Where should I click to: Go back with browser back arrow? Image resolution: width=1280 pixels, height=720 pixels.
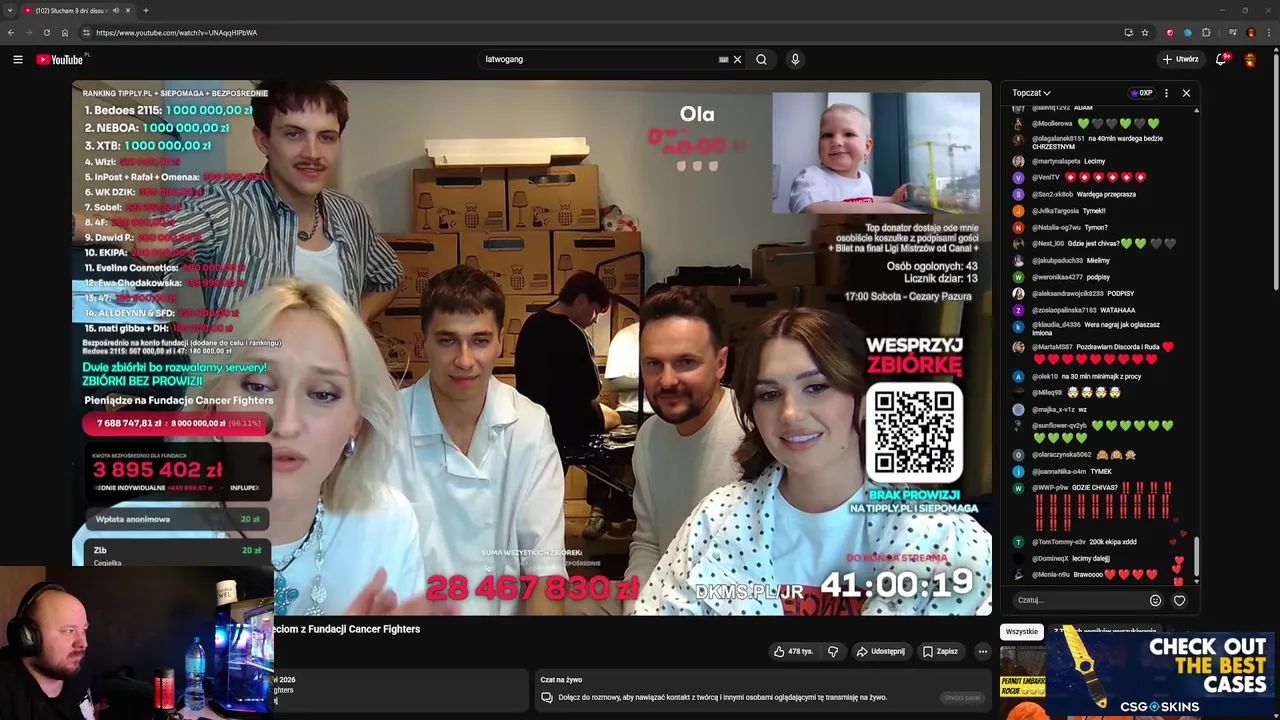tap(11, 32)
